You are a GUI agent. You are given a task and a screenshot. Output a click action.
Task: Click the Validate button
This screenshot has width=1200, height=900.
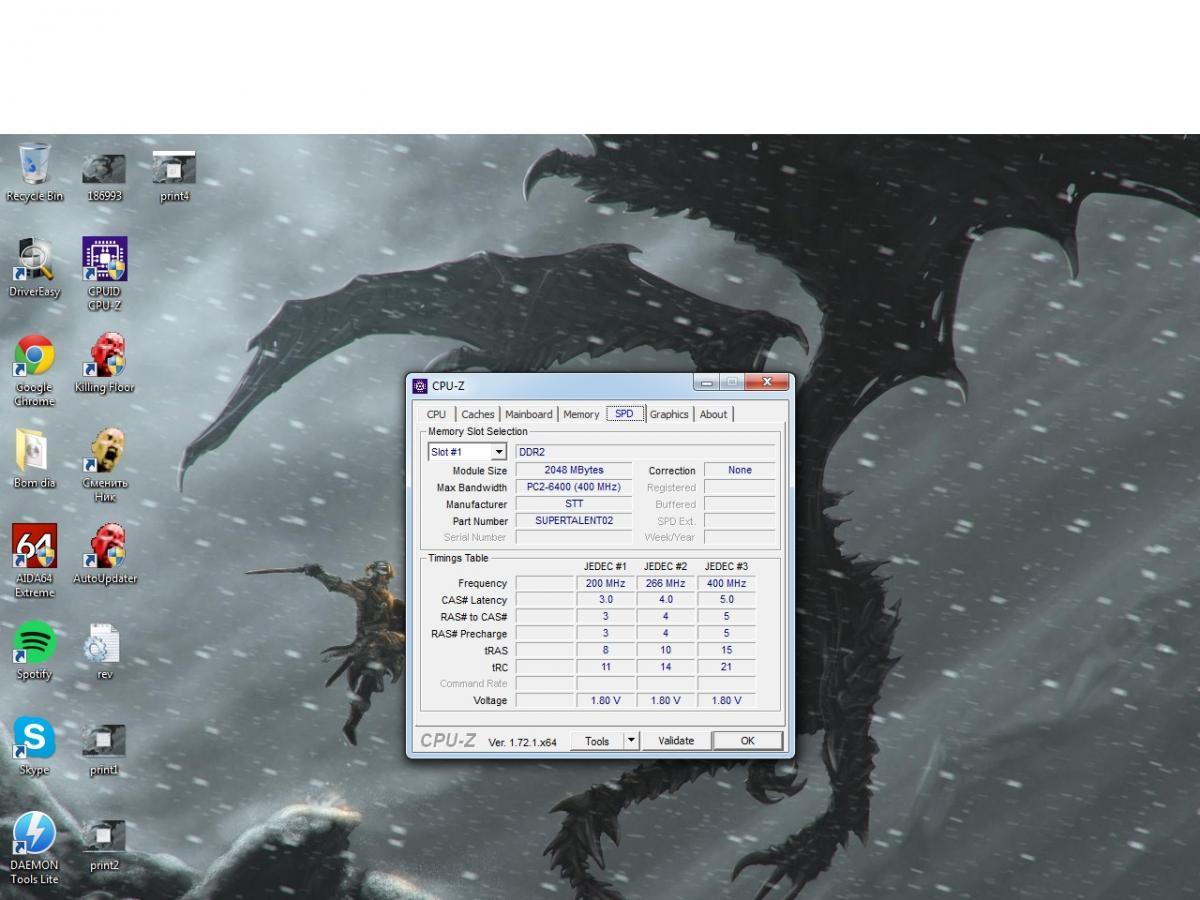pyautogui.click(x=676, y=741)
